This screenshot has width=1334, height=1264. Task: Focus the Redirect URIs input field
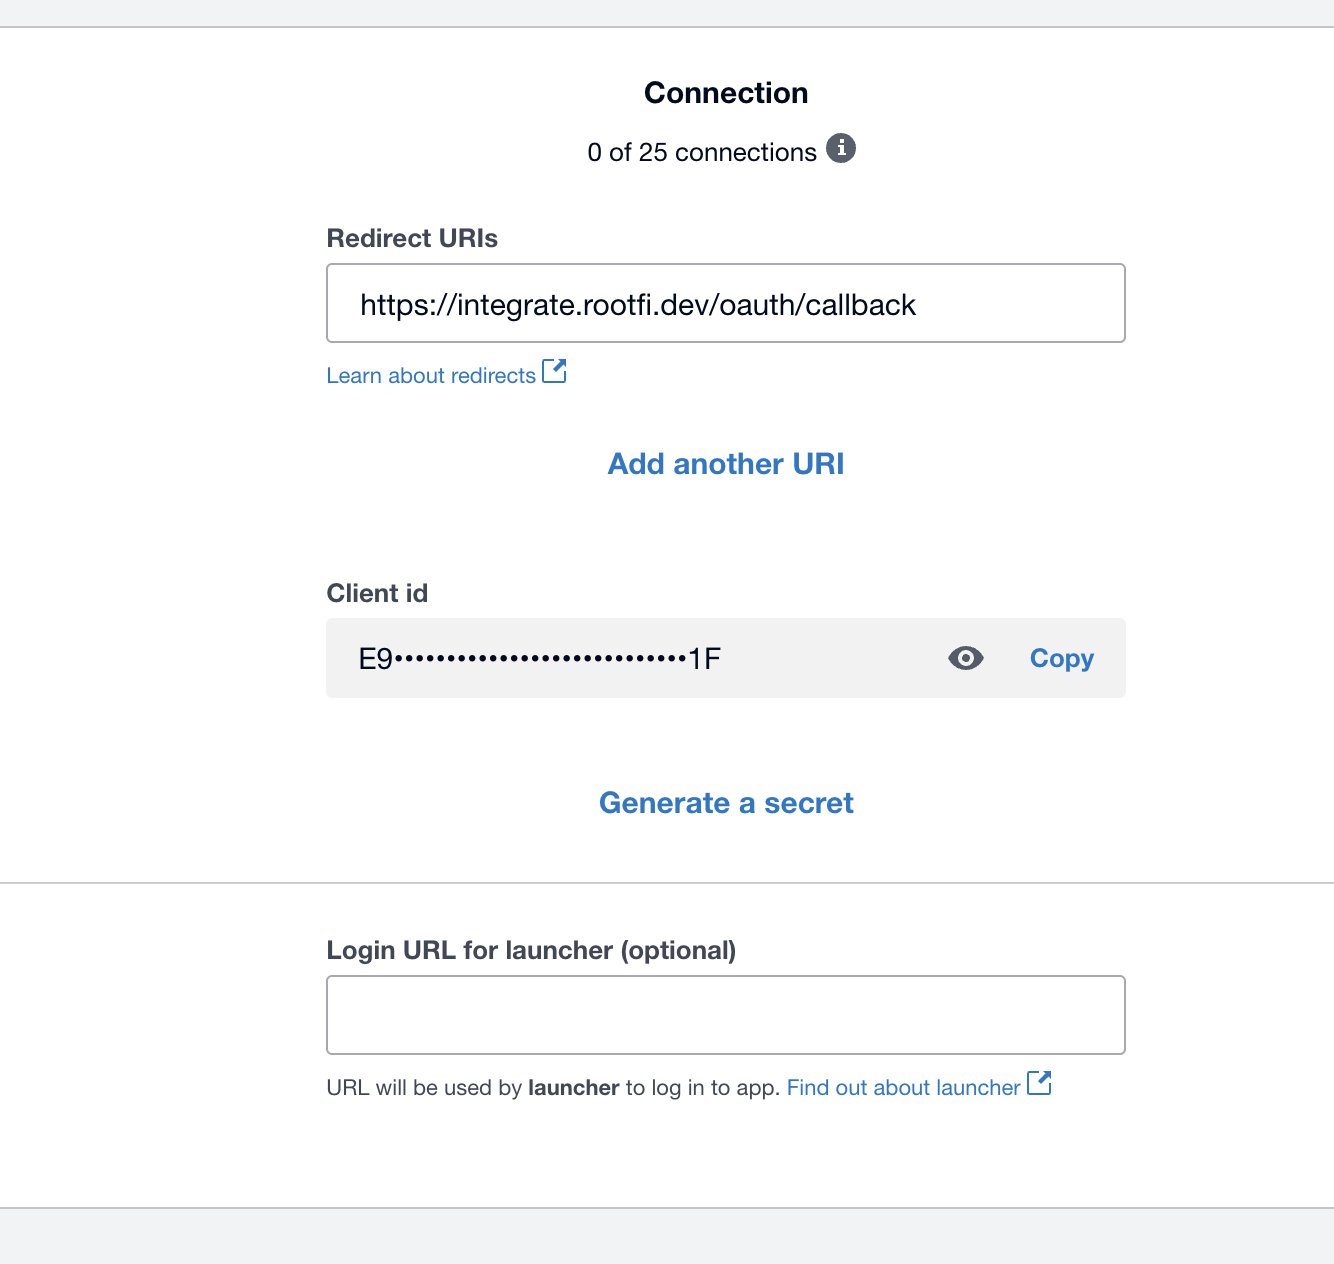(725, 304)
